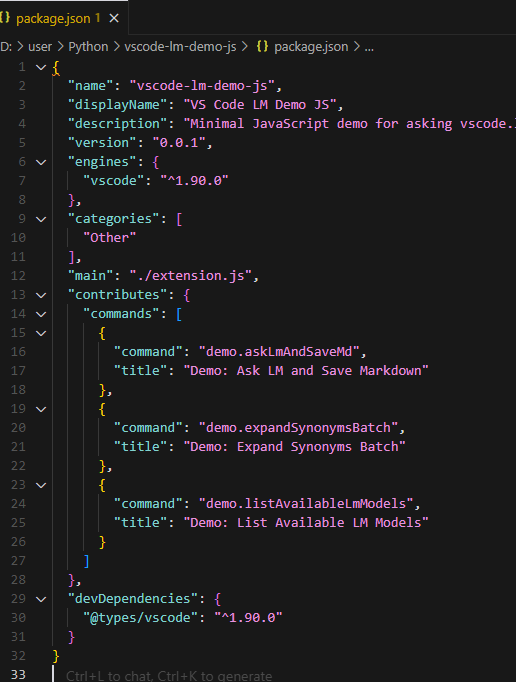Fold the object starting at line 19

click(41, 409)
